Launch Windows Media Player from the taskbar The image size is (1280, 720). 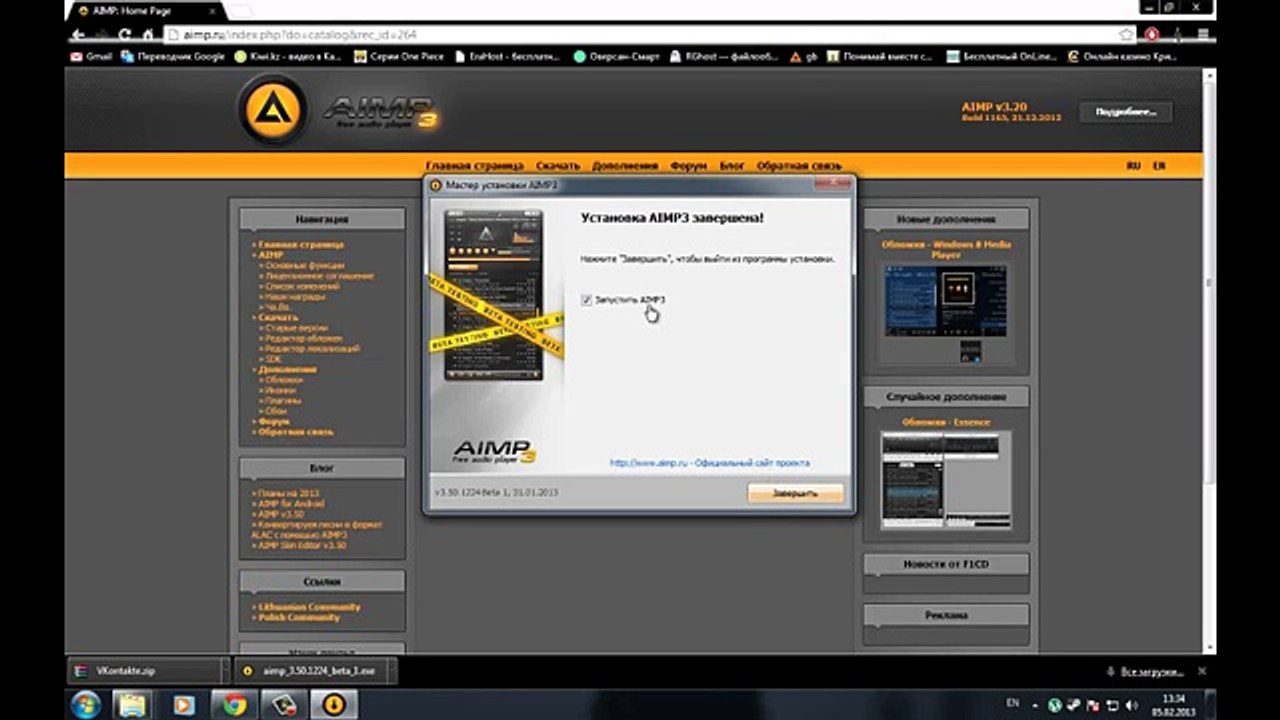click(x=184, y=704)
